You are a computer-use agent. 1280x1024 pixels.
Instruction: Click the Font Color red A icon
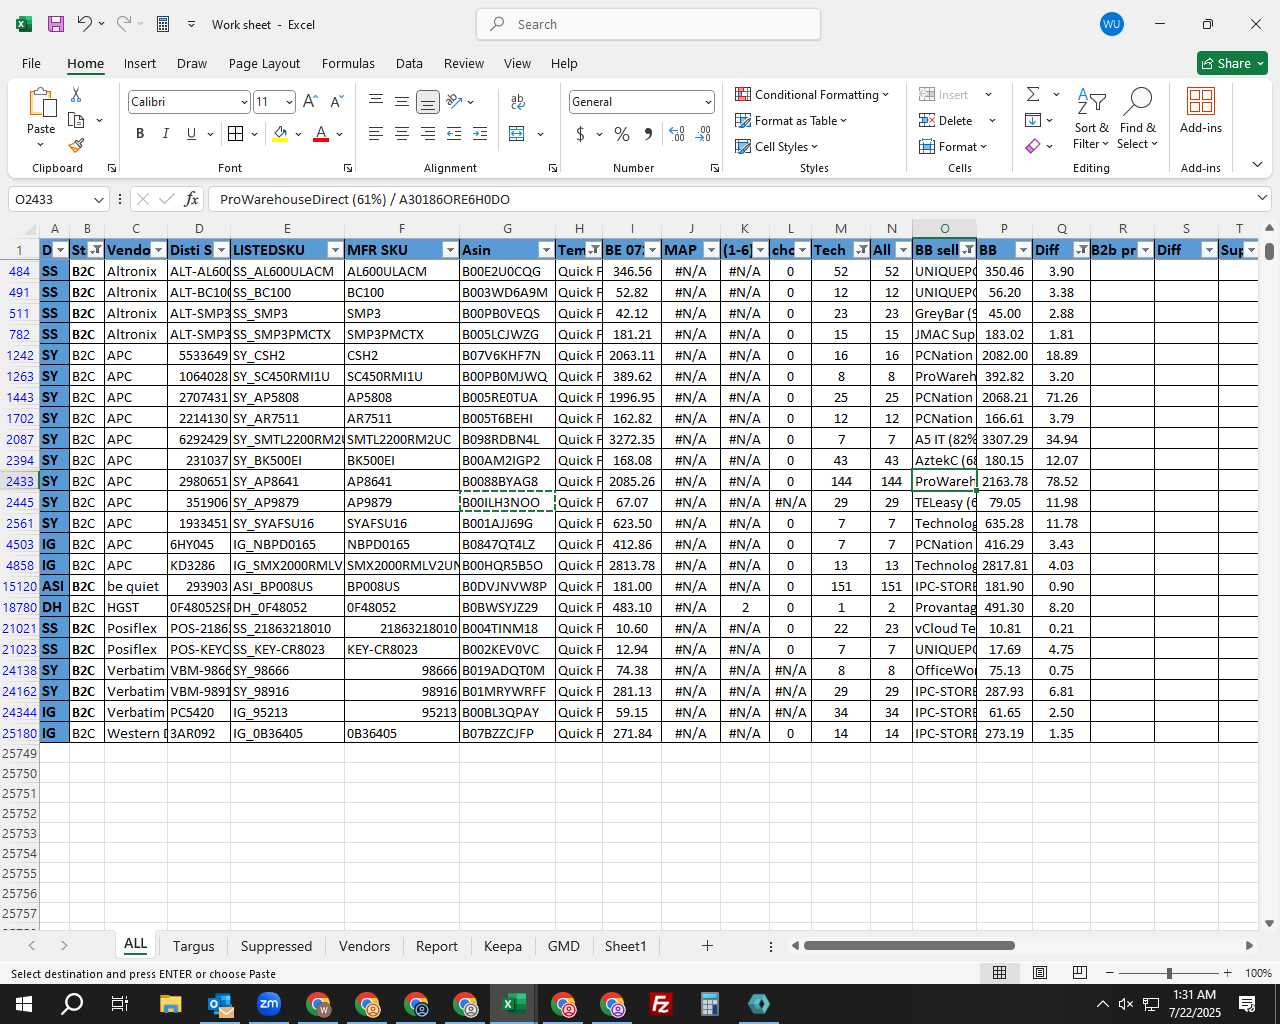click(x=321, y=134)
